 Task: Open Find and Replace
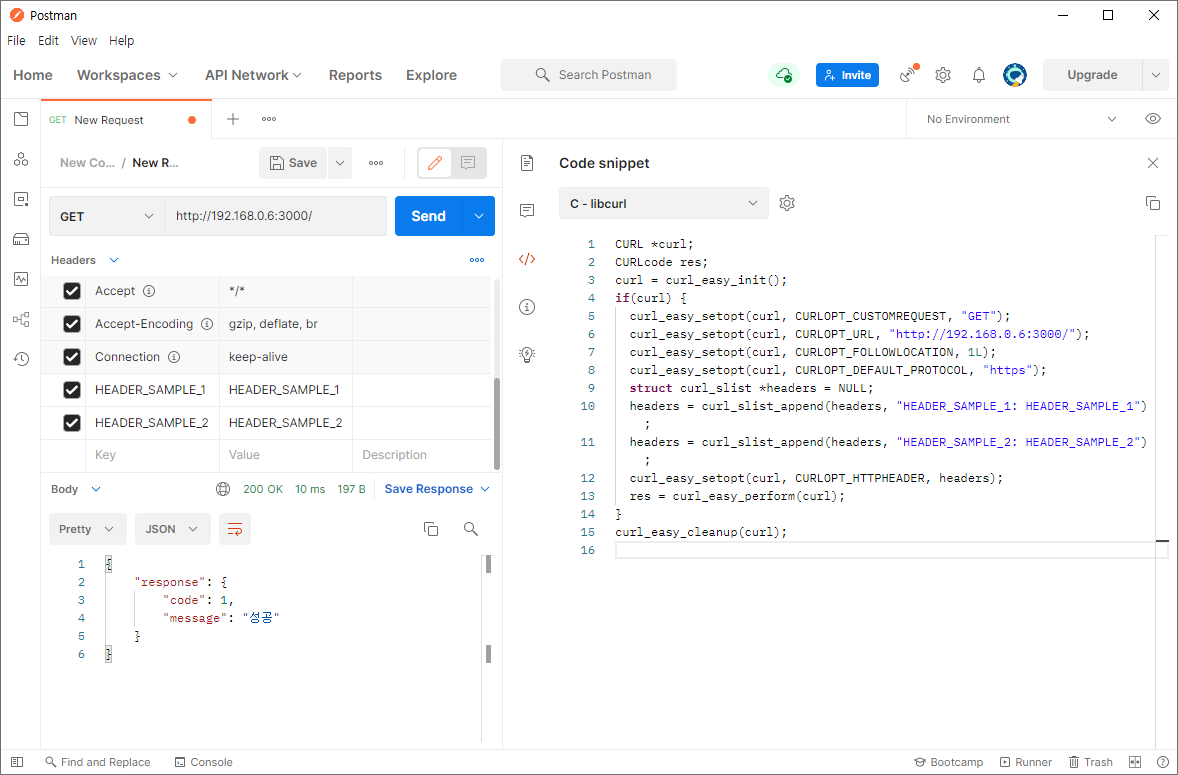(x=98, y=762)
